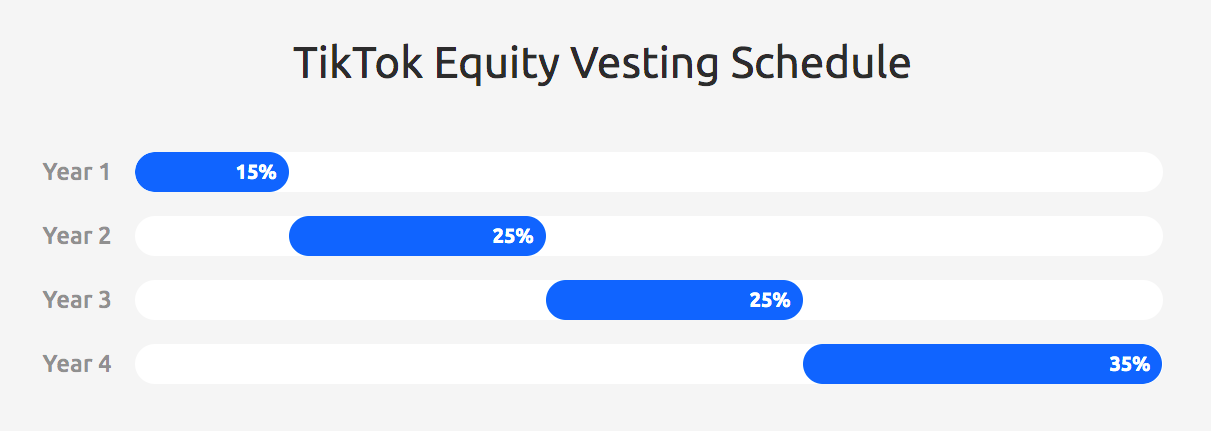Click Year 4 white track left of blue segment

point(469,364)
